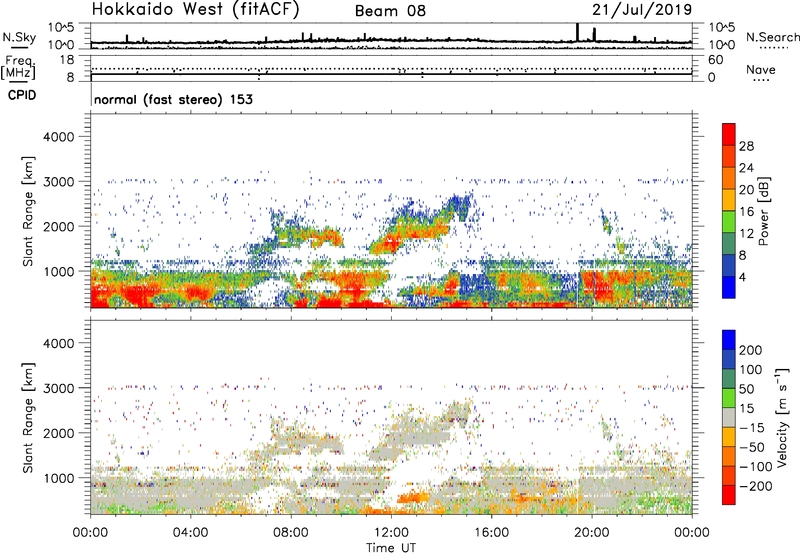Click the '20:00' time tick label
This screenshot has height=554, width=800.
point(591,533)
